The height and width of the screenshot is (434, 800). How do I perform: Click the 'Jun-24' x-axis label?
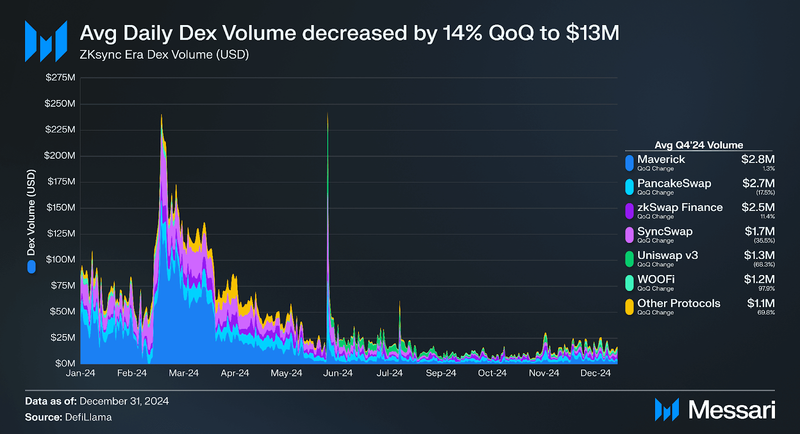point(338,373)
